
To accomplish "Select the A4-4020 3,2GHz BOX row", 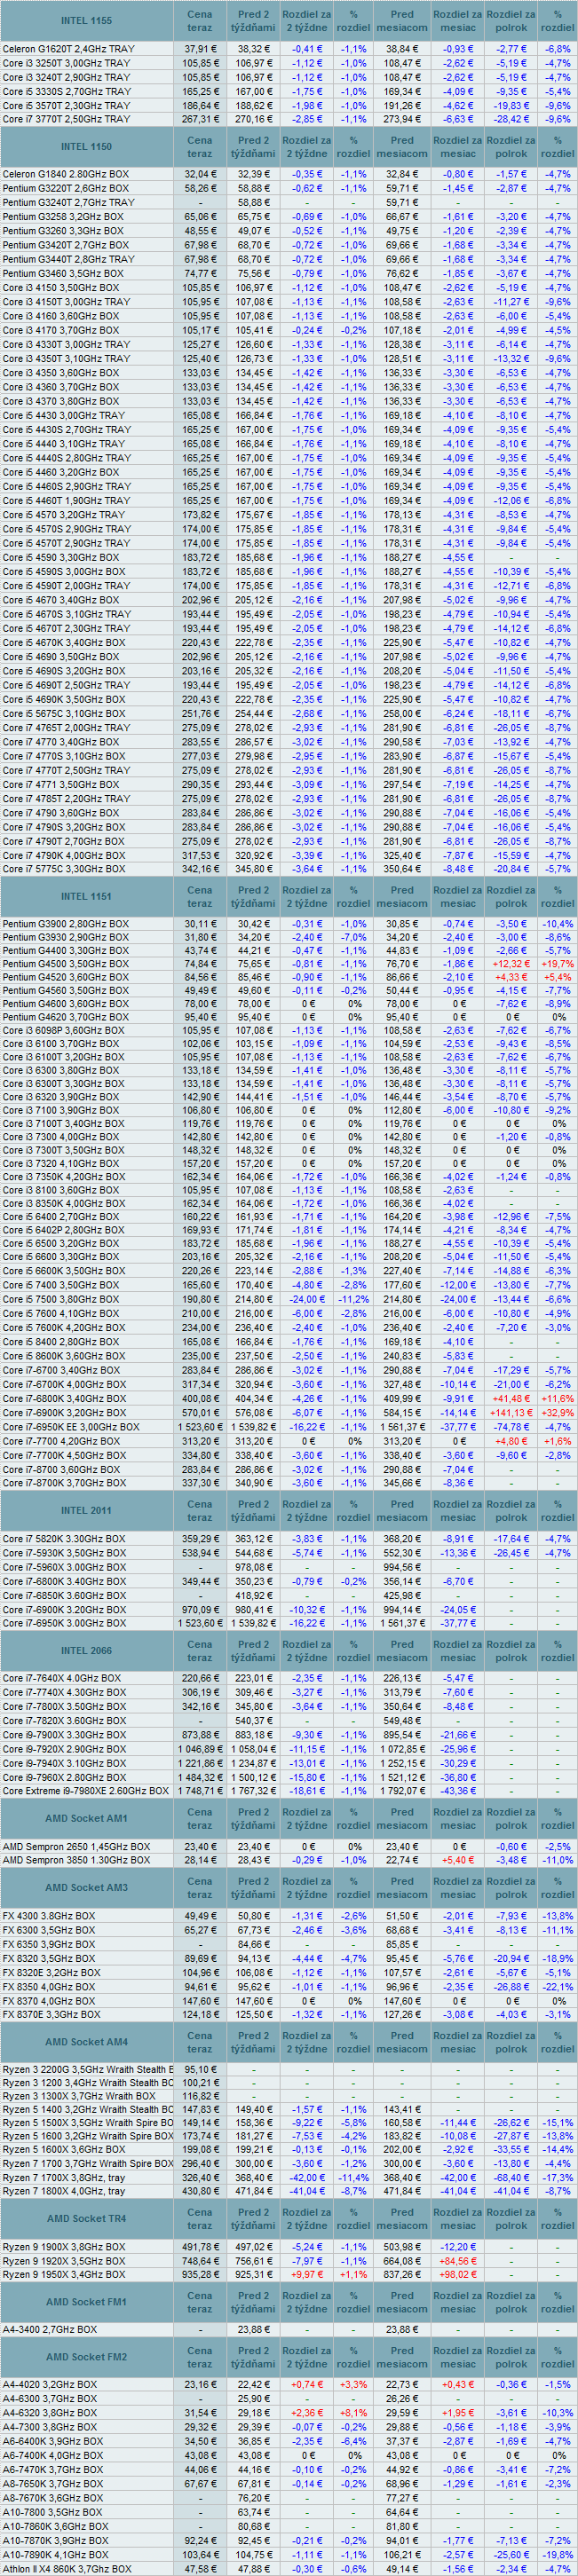I will (x=289, y=2384).
